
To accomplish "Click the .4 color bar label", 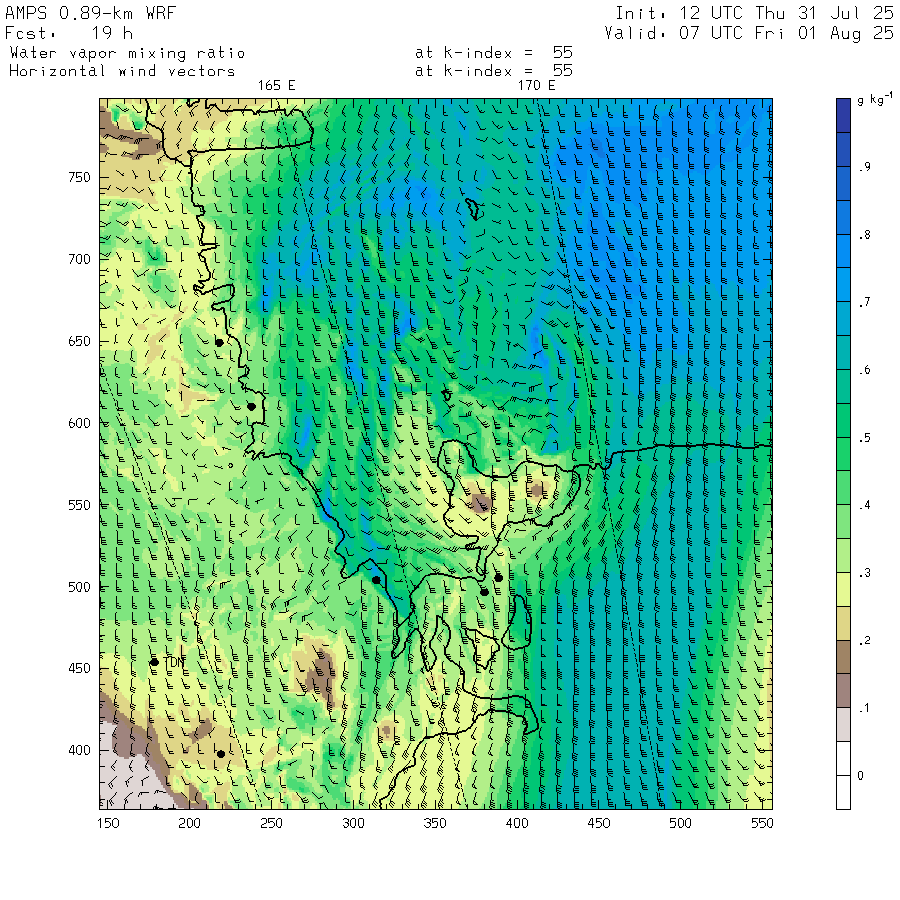I will (x=865, y=505).
